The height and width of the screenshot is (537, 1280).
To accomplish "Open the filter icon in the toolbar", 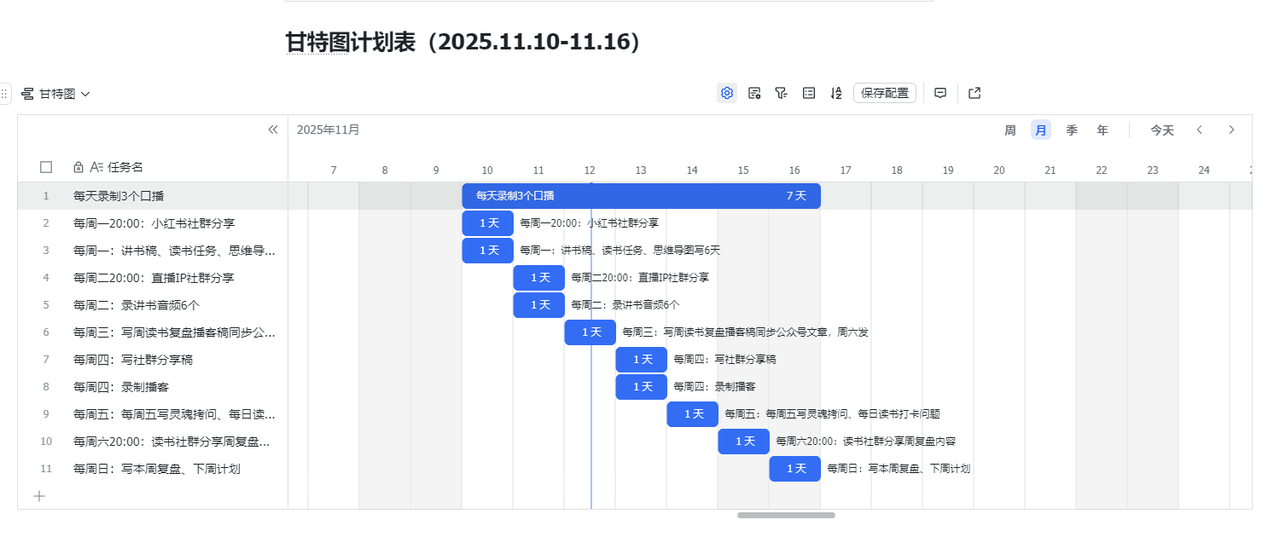I will click(x=781, y=93).
